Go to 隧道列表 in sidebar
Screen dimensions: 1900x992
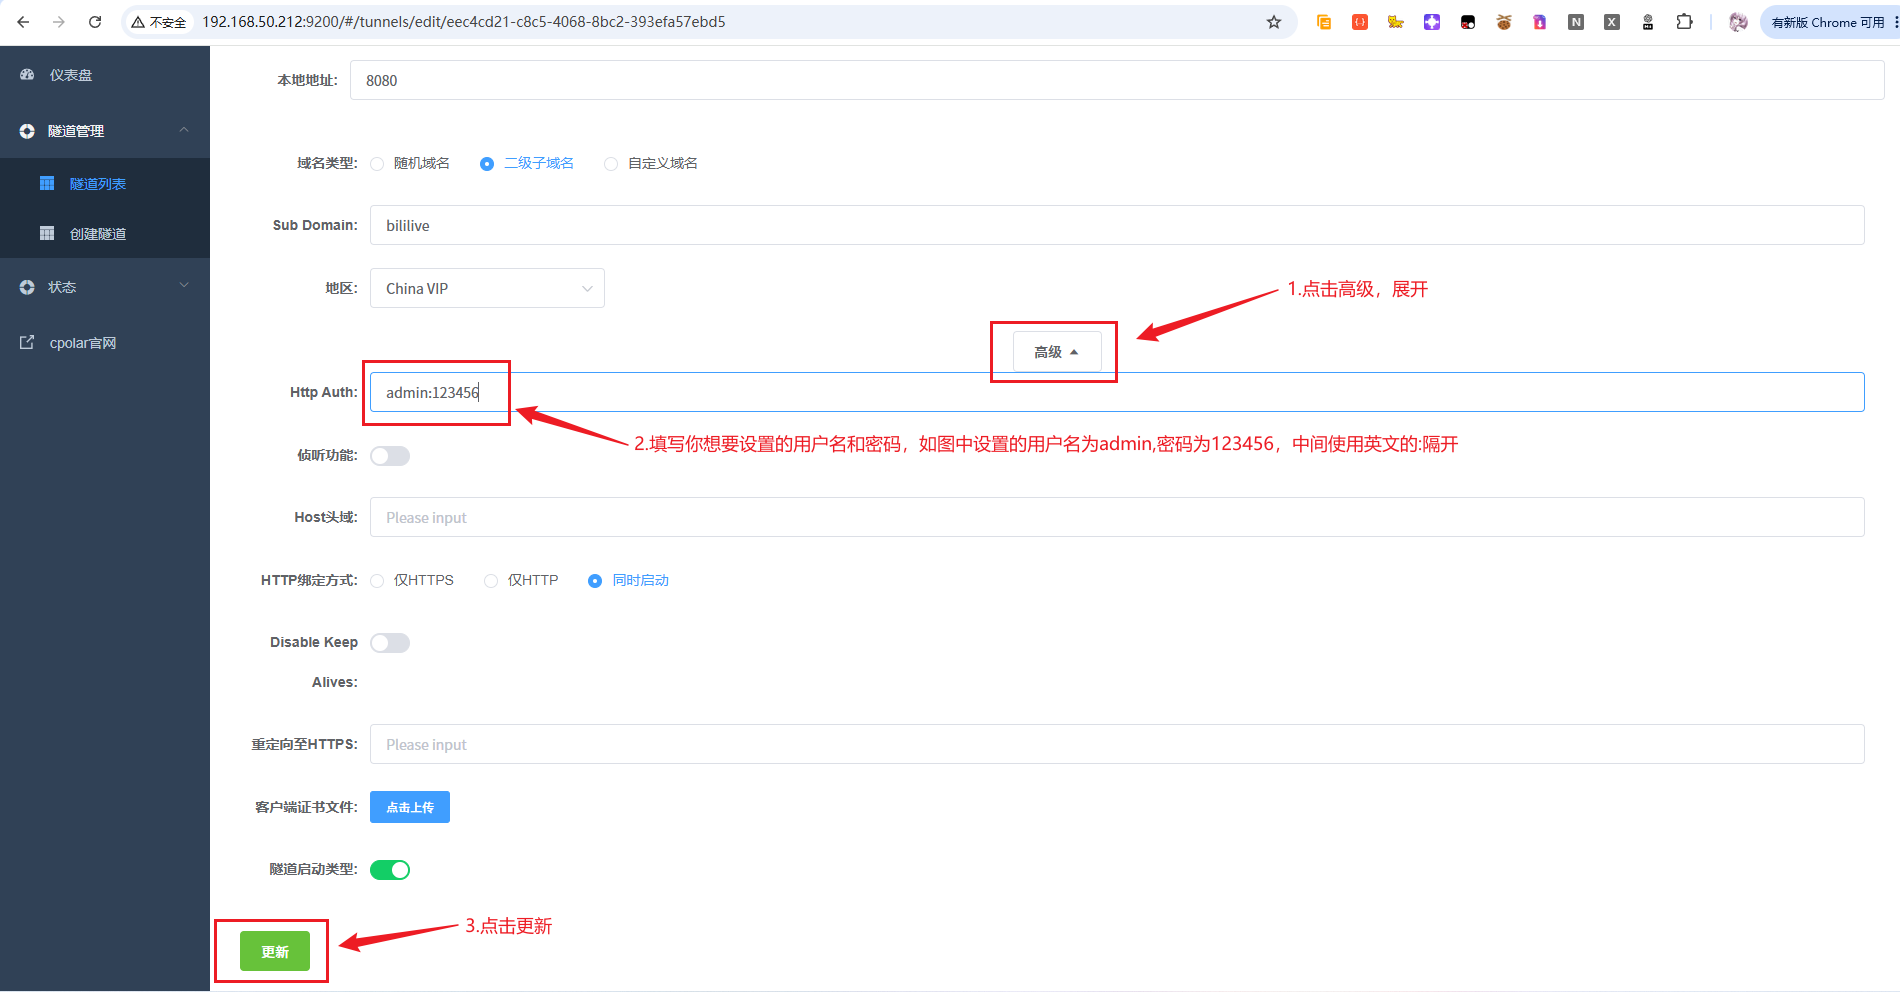[x=105, y=183]
